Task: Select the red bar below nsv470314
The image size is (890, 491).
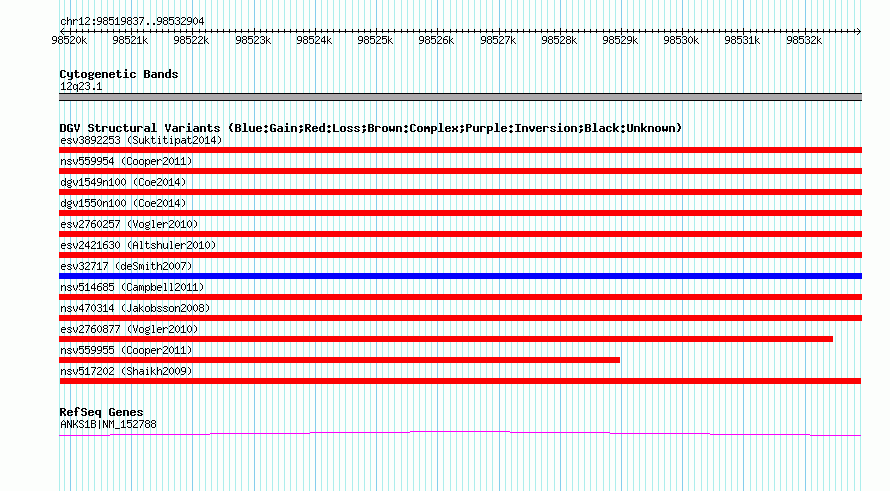Action: 460,318
